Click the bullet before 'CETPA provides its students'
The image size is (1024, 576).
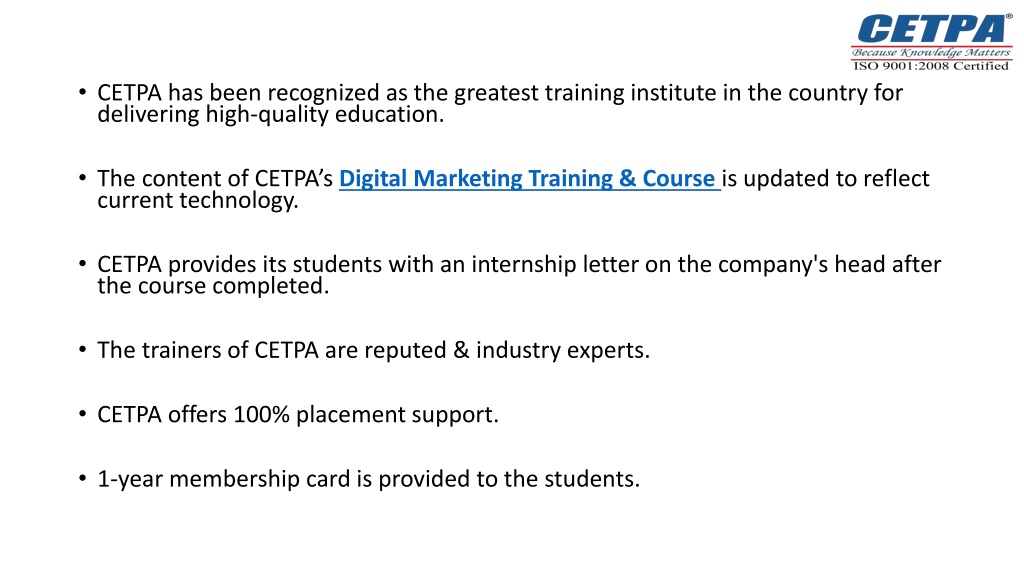coord(82,264)
